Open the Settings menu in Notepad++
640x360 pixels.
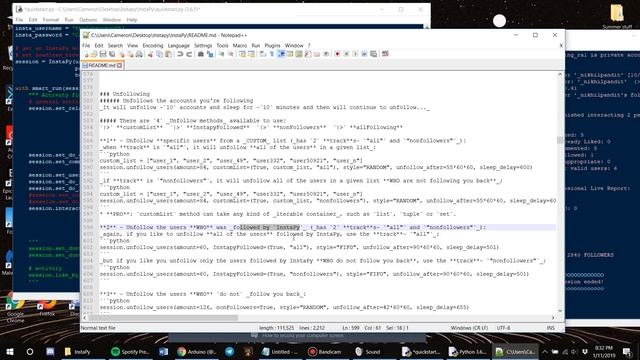tap(203, 45)
